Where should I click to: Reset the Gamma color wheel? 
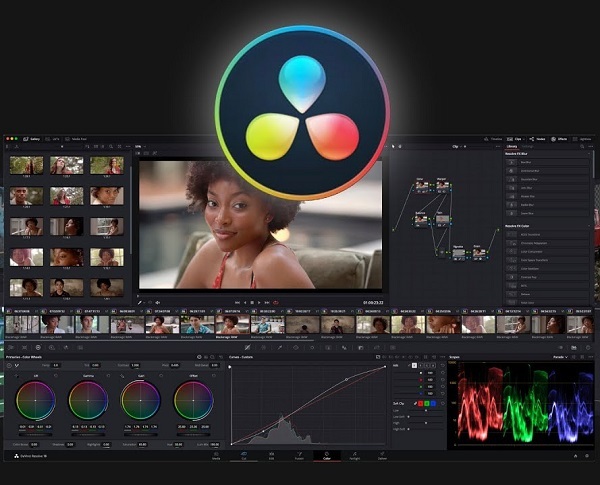pyautogui.click(x=109, y=376)
